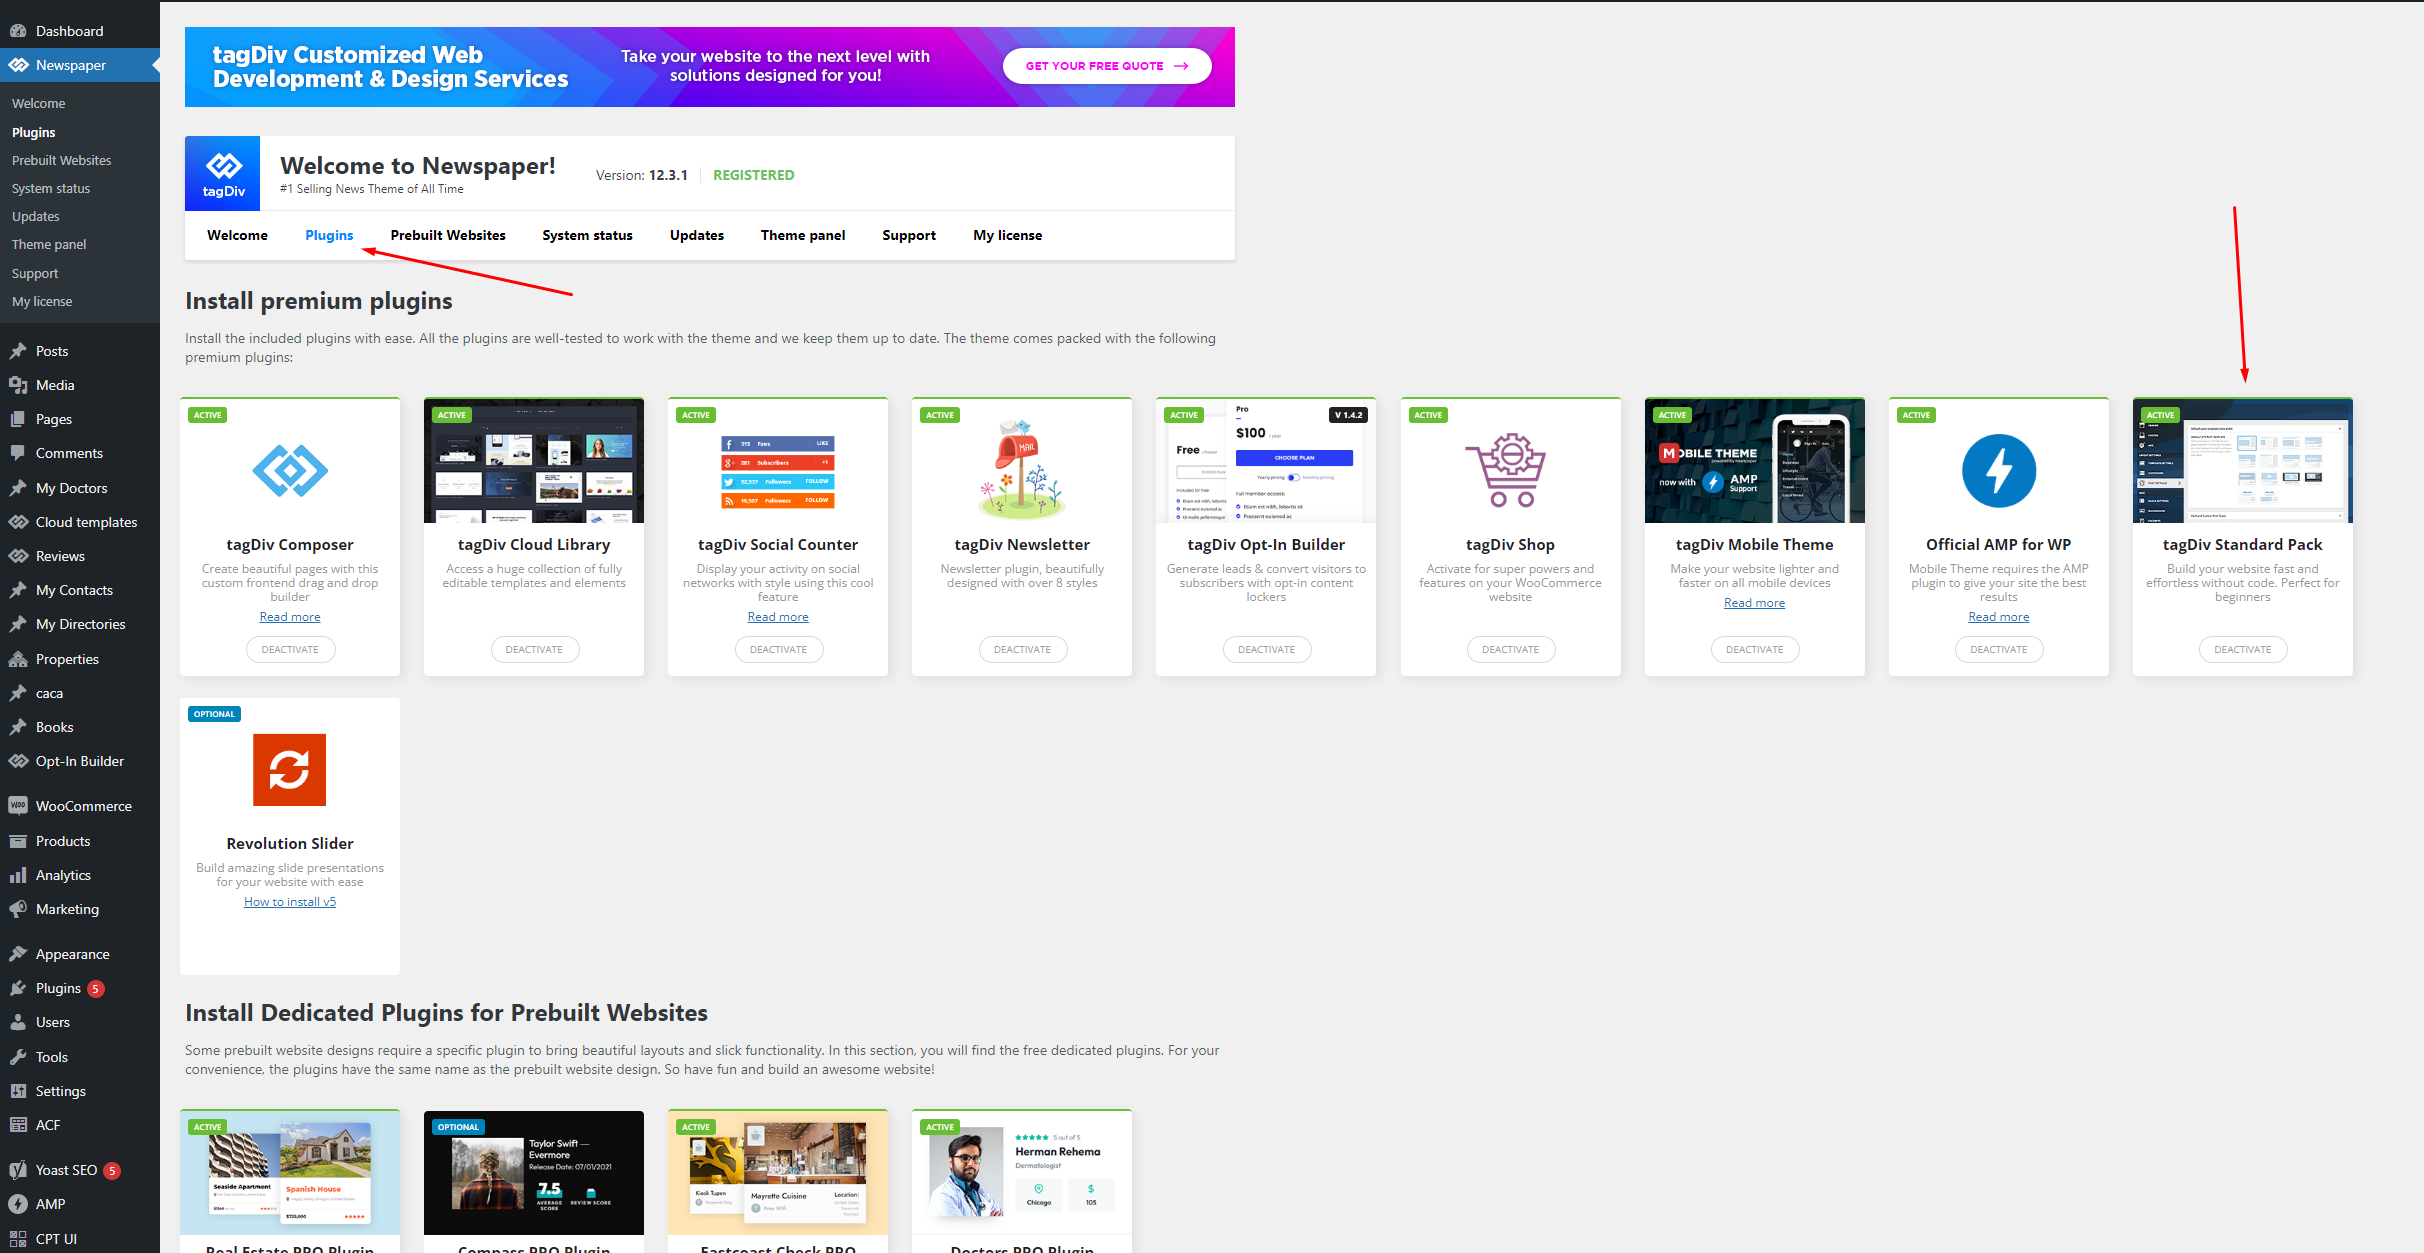The image size is (2424, 1253).
Task: Deactivate the tagDiv Cloud Library plugin
Action: click(534, 649)
